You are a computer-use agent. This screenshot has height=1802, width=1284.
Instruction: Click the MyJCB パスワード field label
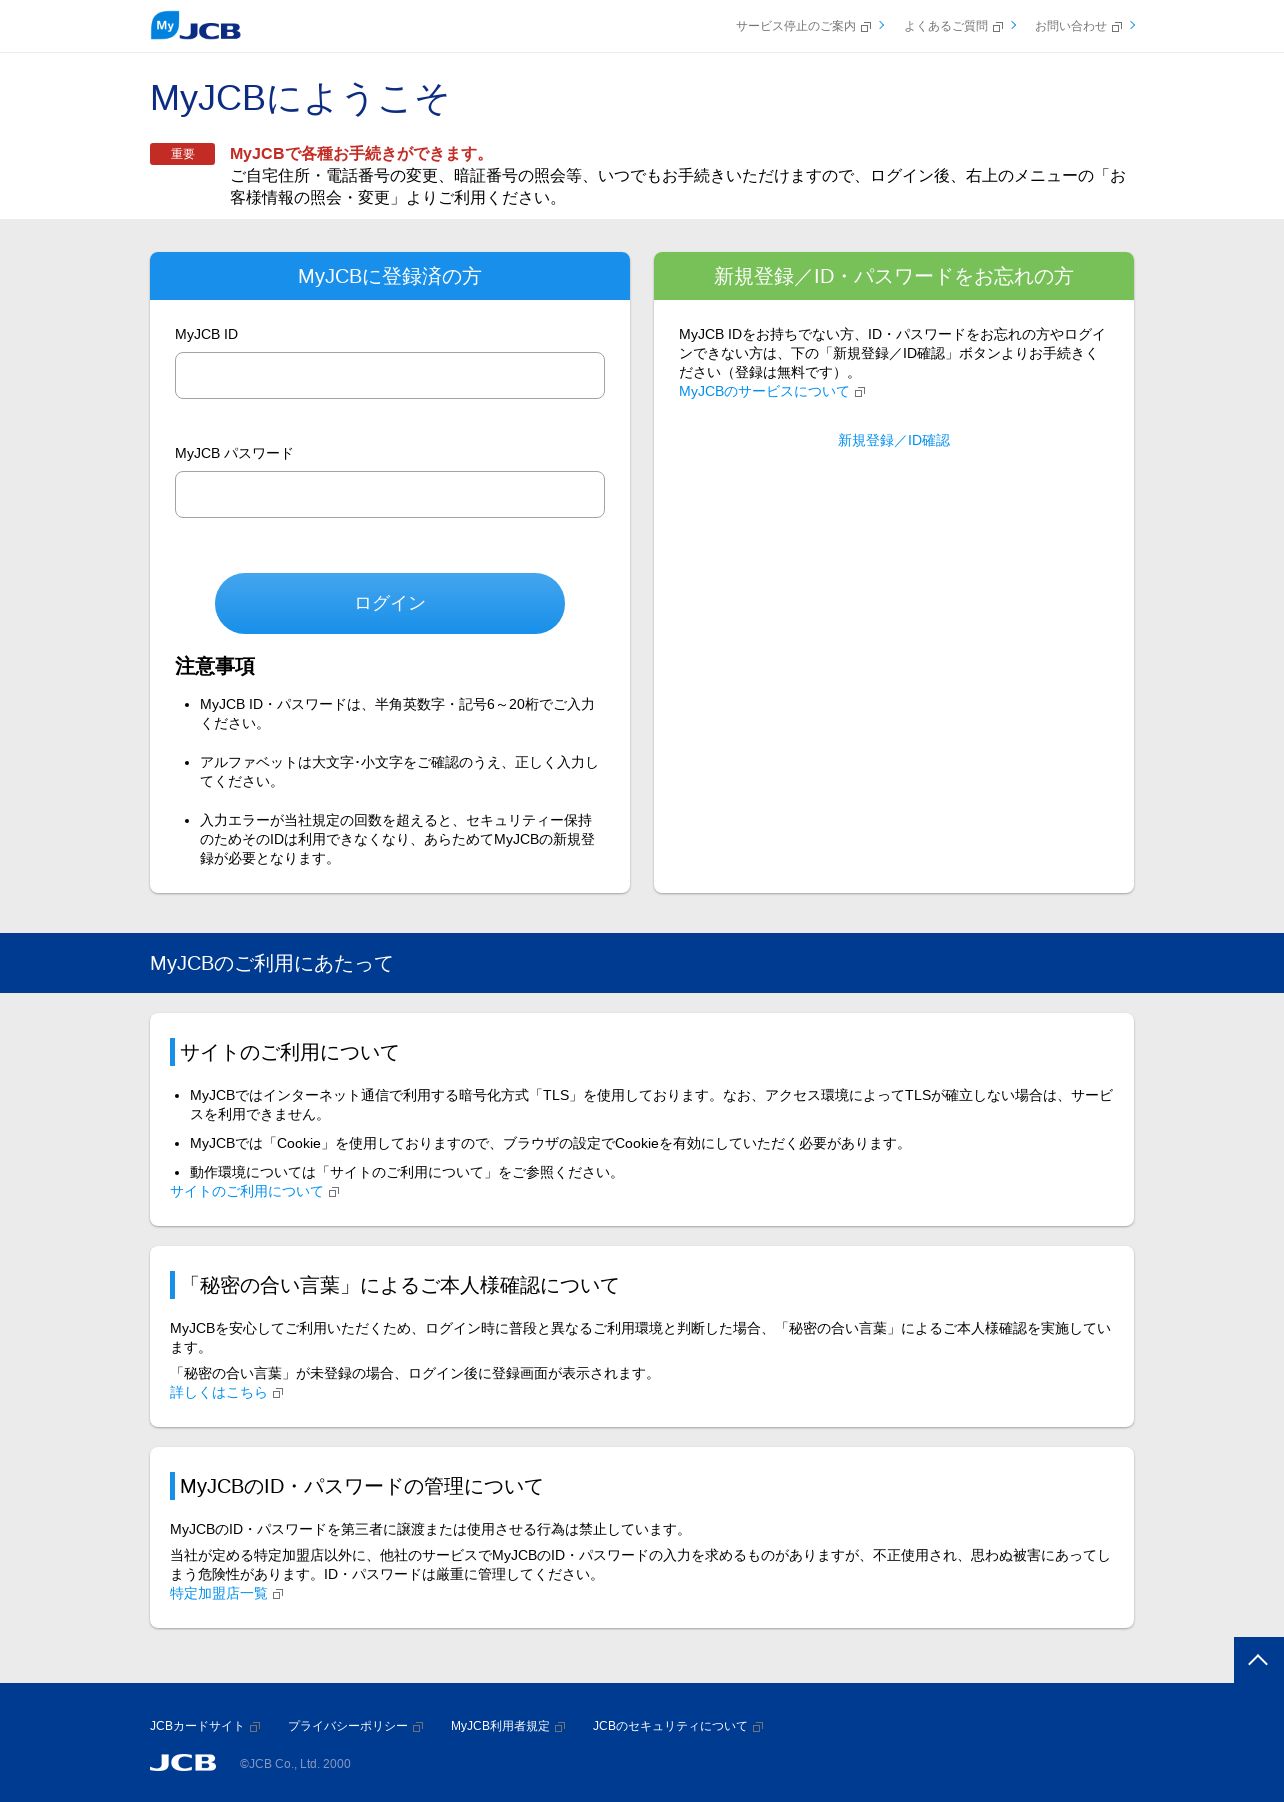234,453
